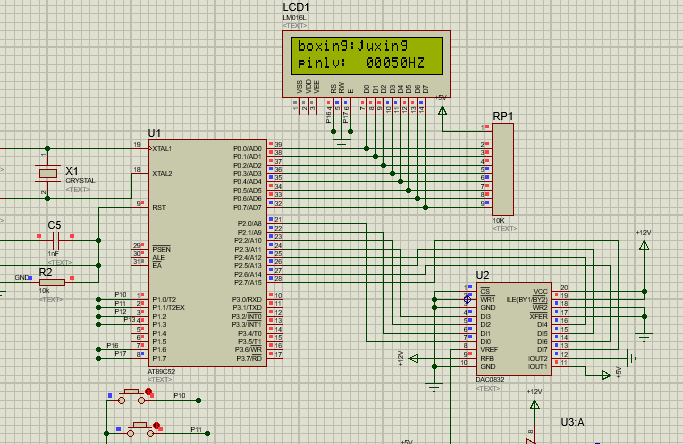Click the P3.7/RD pin label on U1
Viewport: 683px width, 444px height.
point(249,358)
